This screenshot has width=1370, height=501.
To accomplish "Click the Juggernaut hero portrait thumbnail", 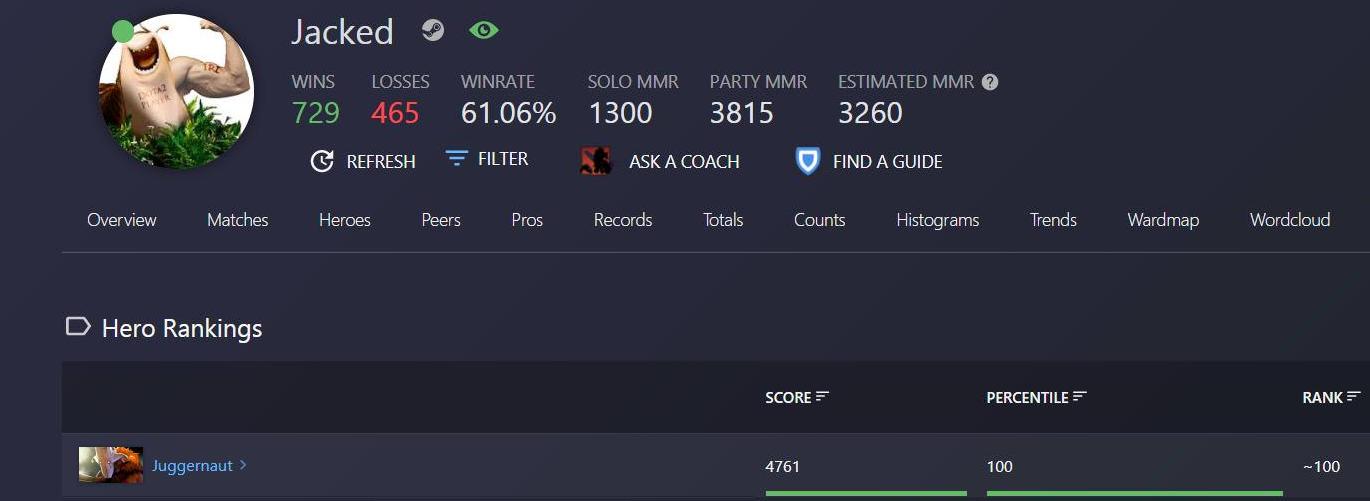I will pos(111,465).
